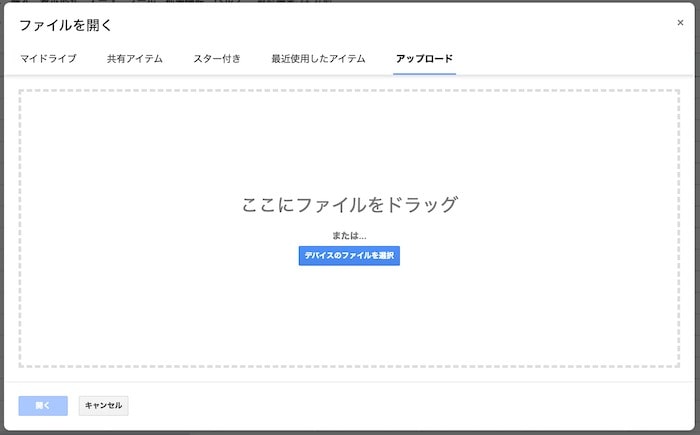This screenshot has width=700, height=435.
Task: Go to the 最近使用したアイテム tab
Action: (x=318, y=59)
